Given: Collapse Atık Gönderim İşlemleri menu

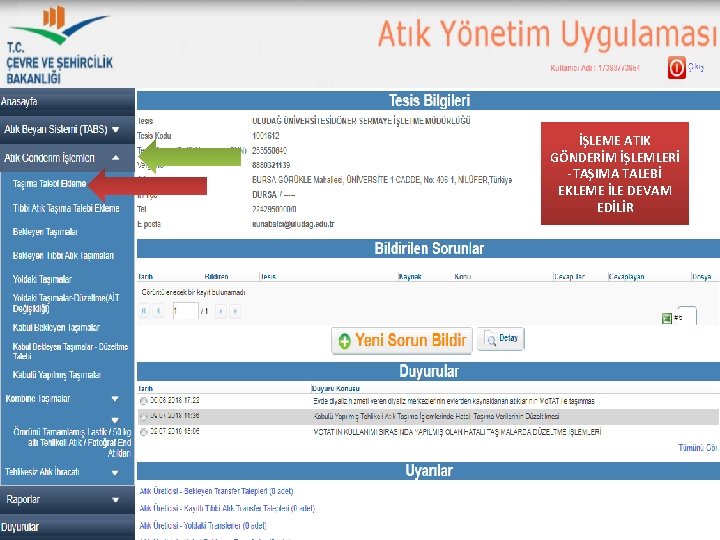Looking at the screenshot, I should pos(68,158).
